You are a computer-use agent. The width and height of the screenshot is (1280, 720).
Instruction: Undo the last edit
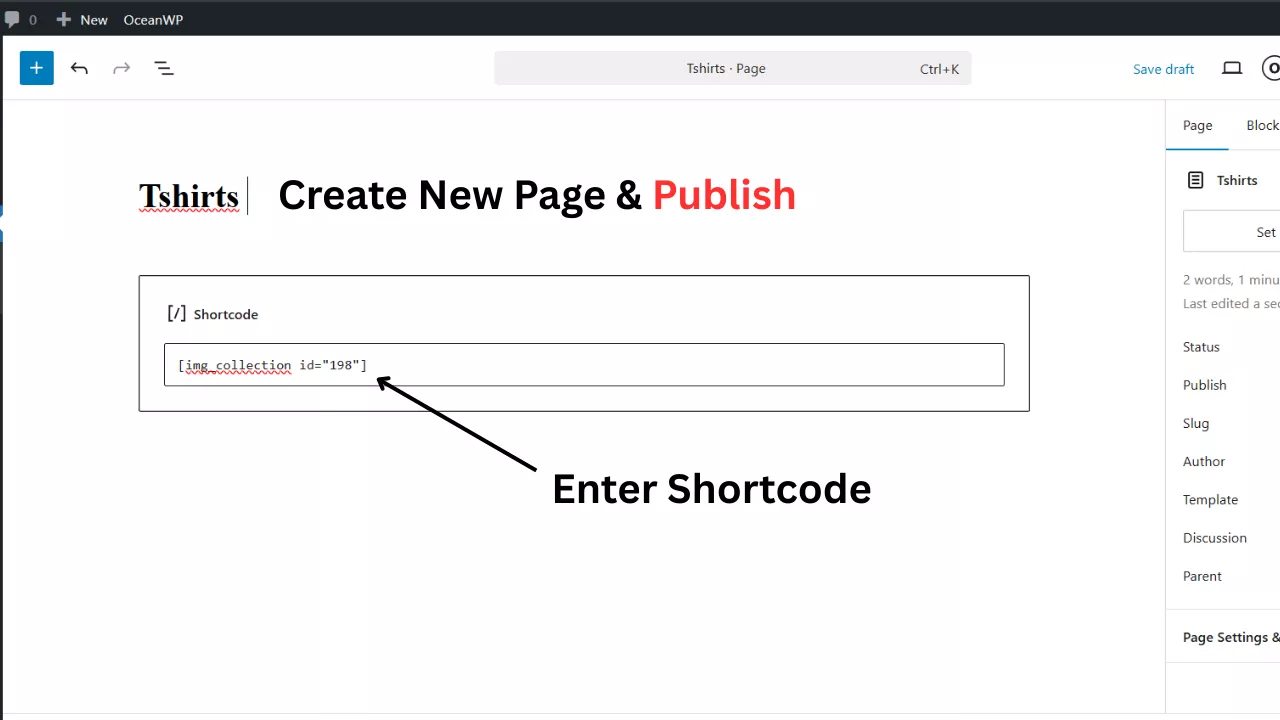(x=79, y=68)
